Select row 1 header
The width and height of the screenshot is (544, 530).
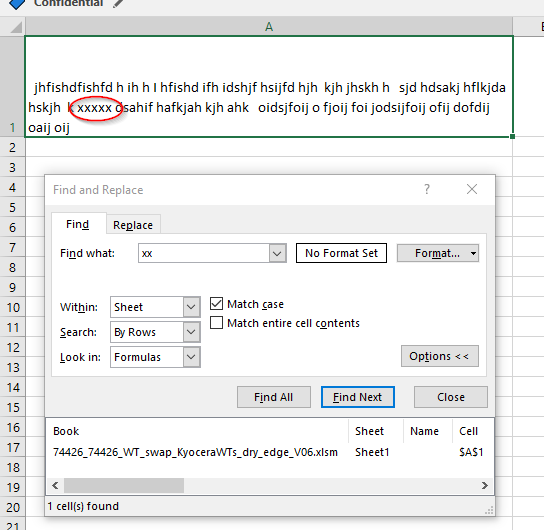click(12, 87)
